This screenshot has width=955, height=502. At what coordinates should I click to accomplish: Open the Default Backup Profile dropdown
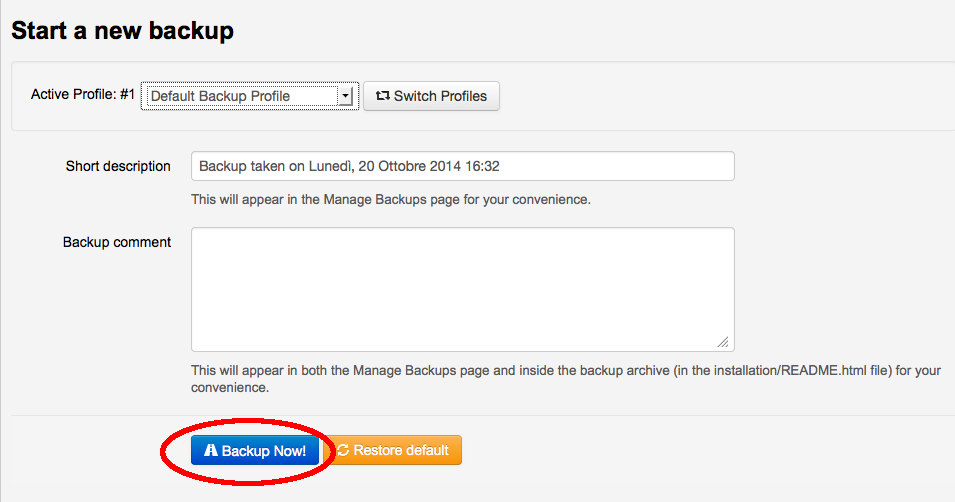pos(249,97)
